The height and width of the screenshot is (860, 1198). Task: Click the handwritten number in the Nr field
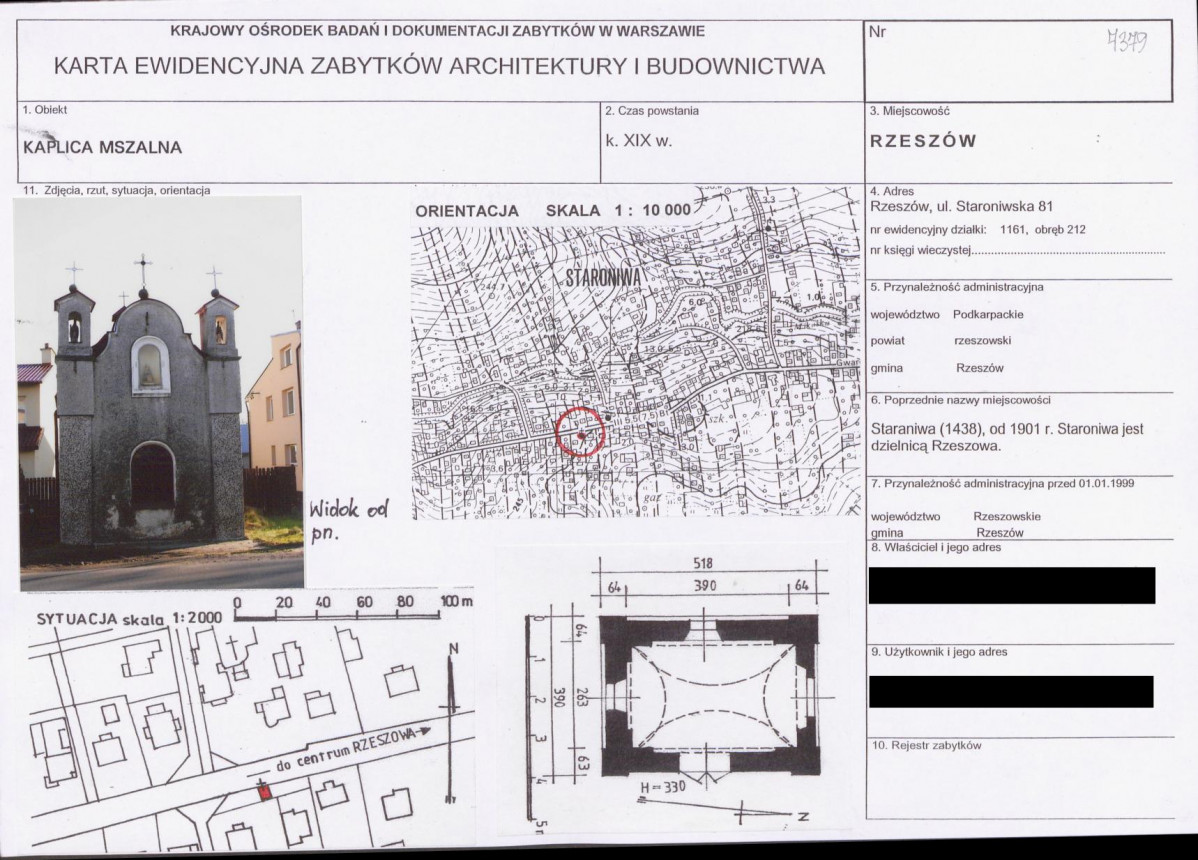[x=1128, y=40]
